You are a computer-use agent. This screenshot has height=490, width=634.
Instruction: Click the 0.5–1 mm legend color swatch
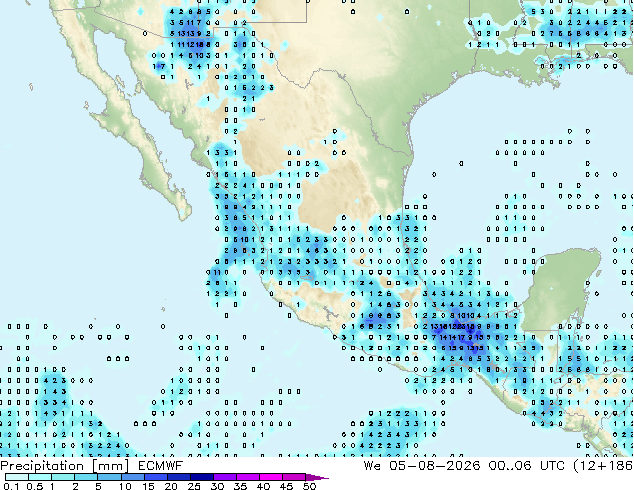point(40,477)
